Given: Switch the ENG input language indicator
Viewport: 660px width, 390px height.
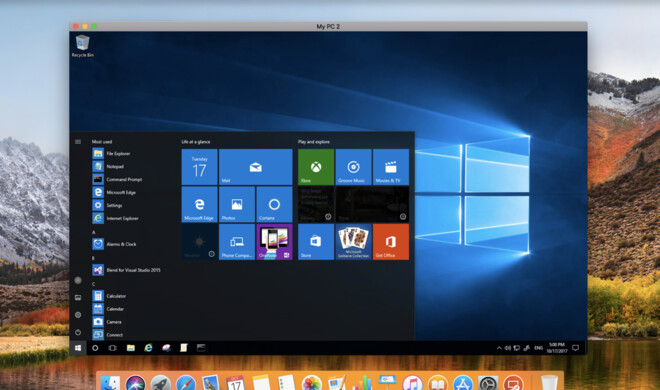Looking at the screenshot, I should [x=538, y=348].
